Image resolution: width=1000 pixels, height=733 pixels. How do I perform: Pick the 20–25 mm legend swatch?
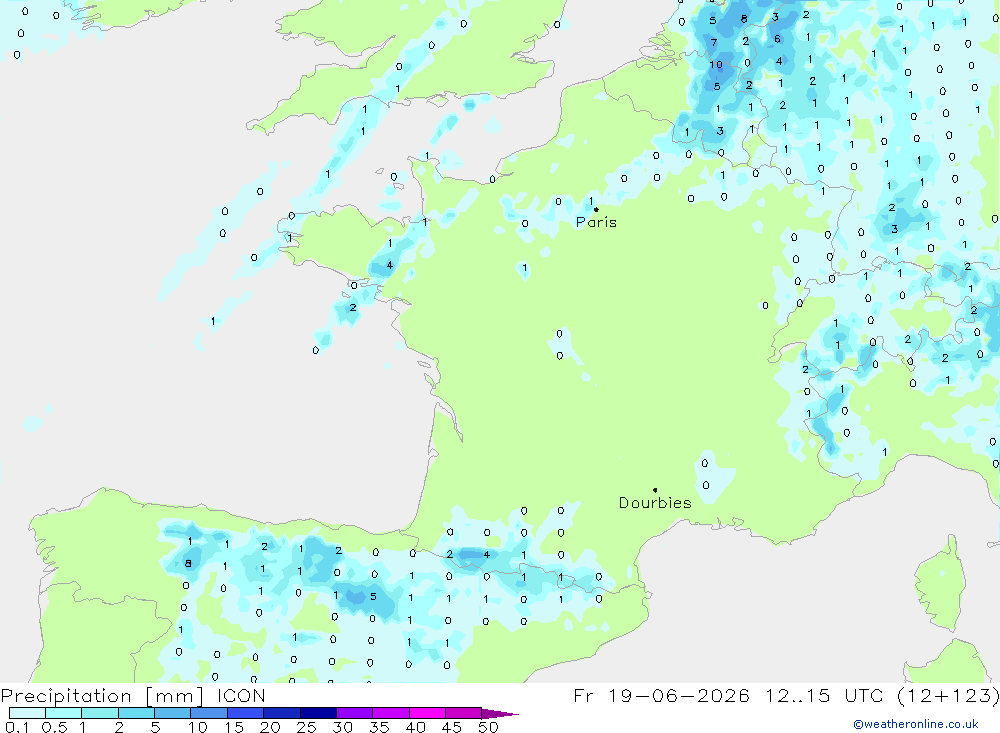282,713
